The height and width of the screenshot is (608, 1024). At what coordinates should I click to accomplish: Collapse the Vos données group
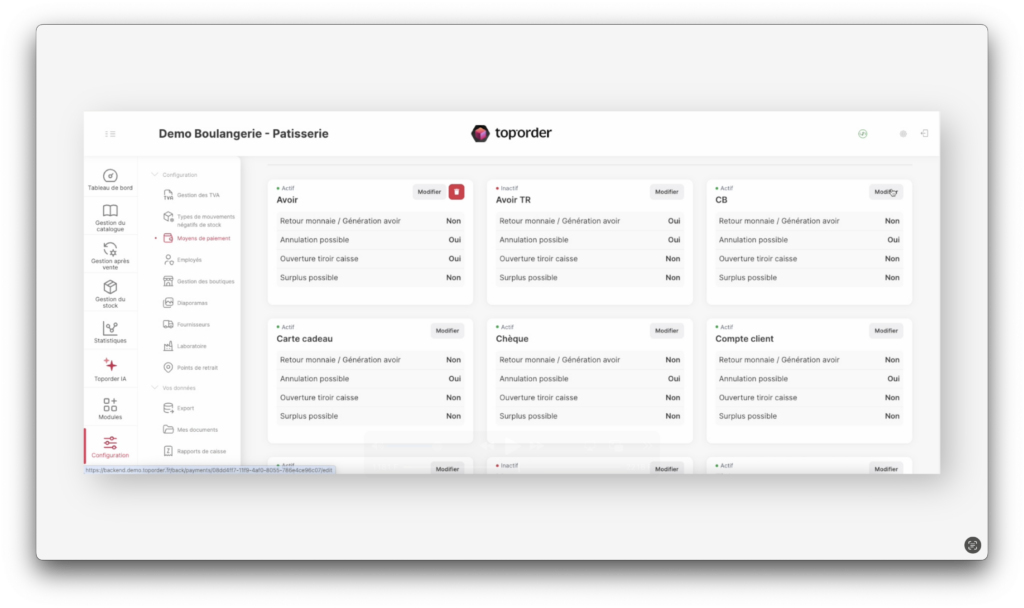coord(155,387)
